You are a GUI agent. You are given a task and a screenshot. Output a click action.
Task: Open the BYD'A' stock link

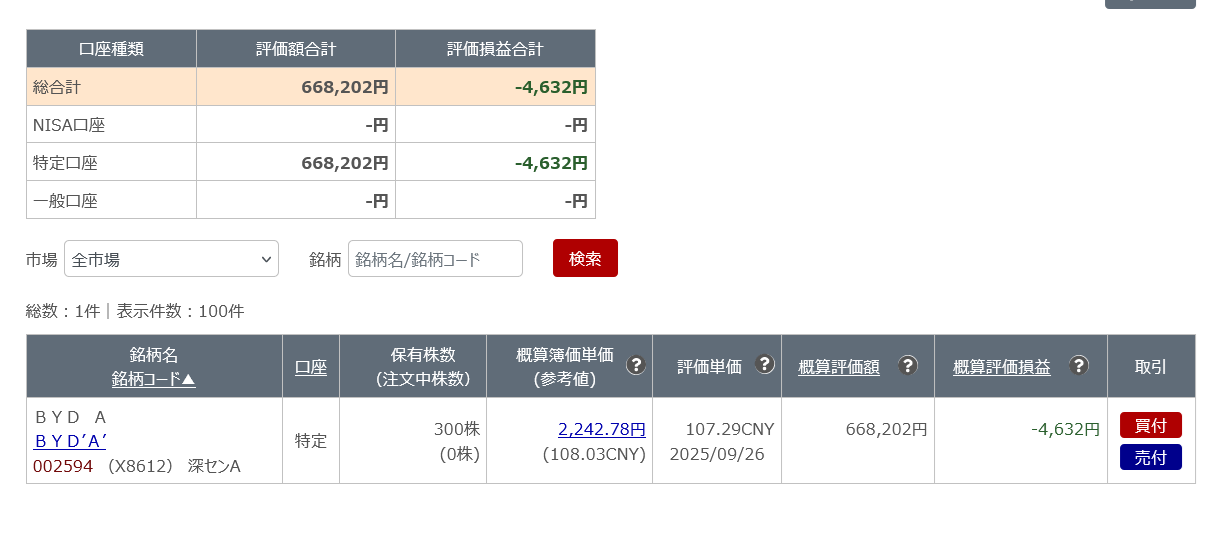[x=70, y=441]
